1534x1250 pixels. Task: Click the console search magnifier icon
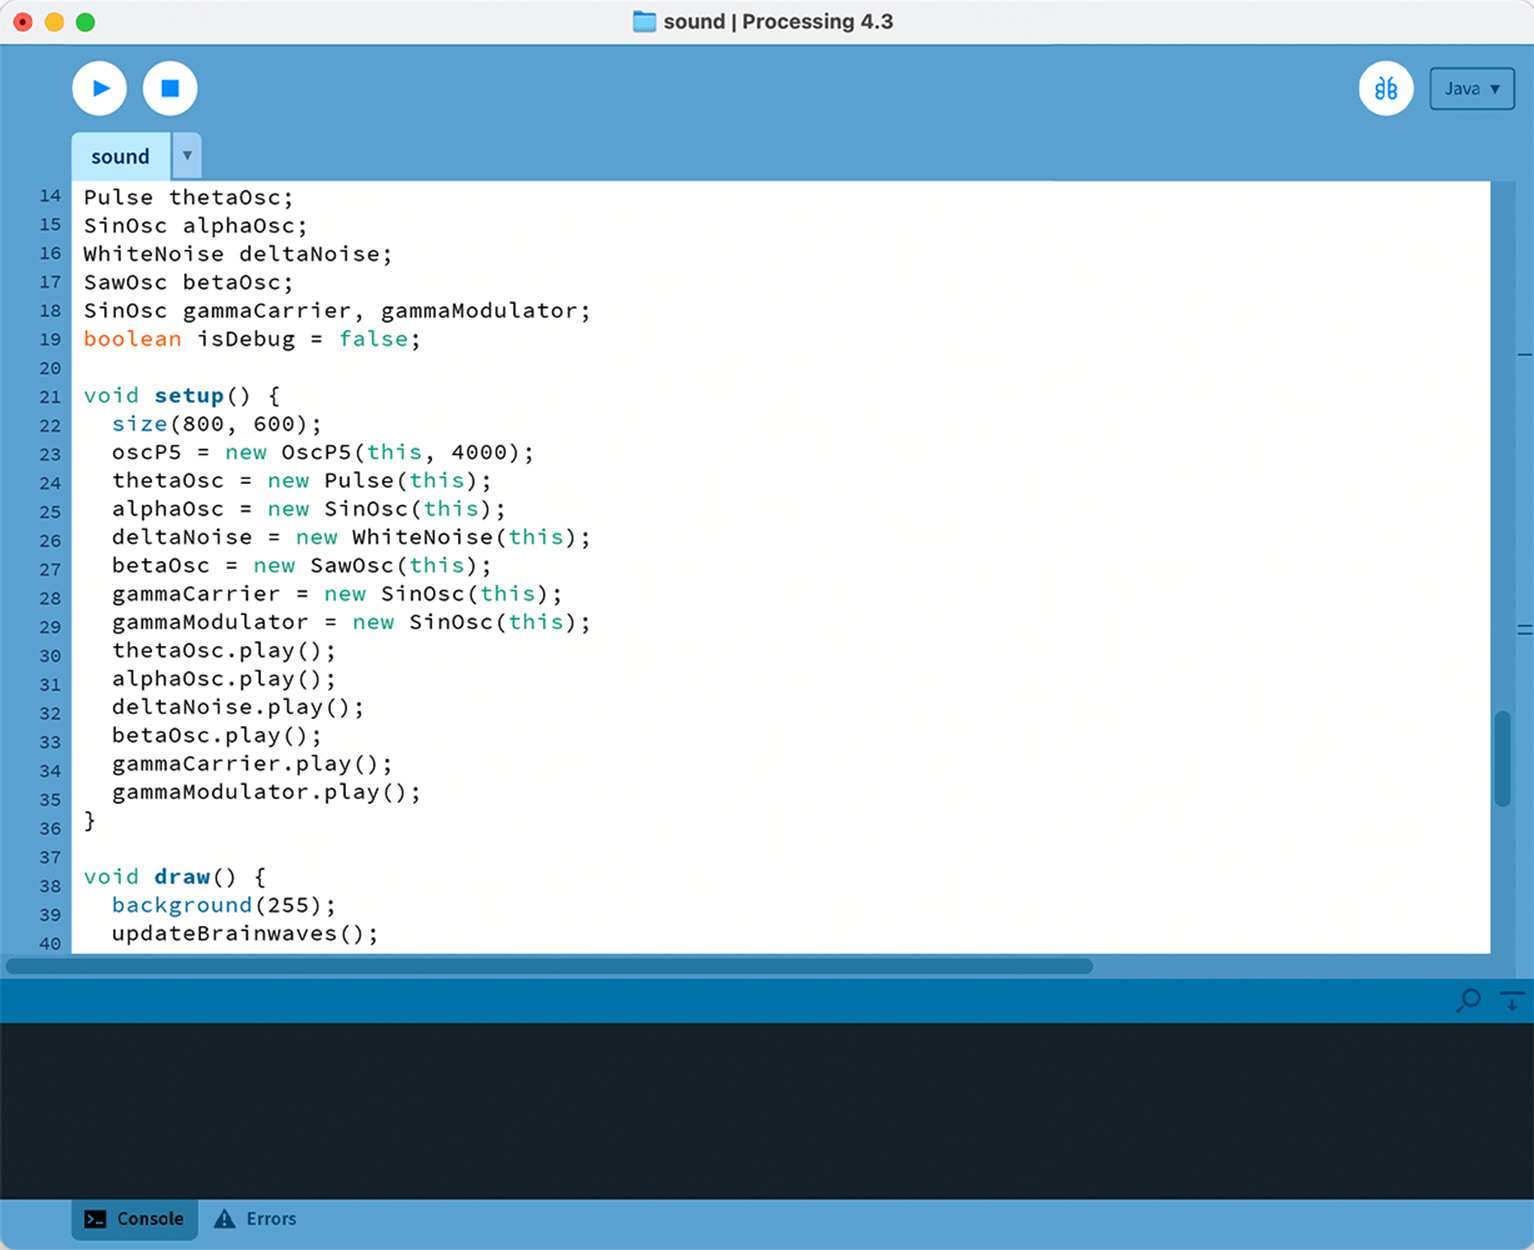1469,1000
